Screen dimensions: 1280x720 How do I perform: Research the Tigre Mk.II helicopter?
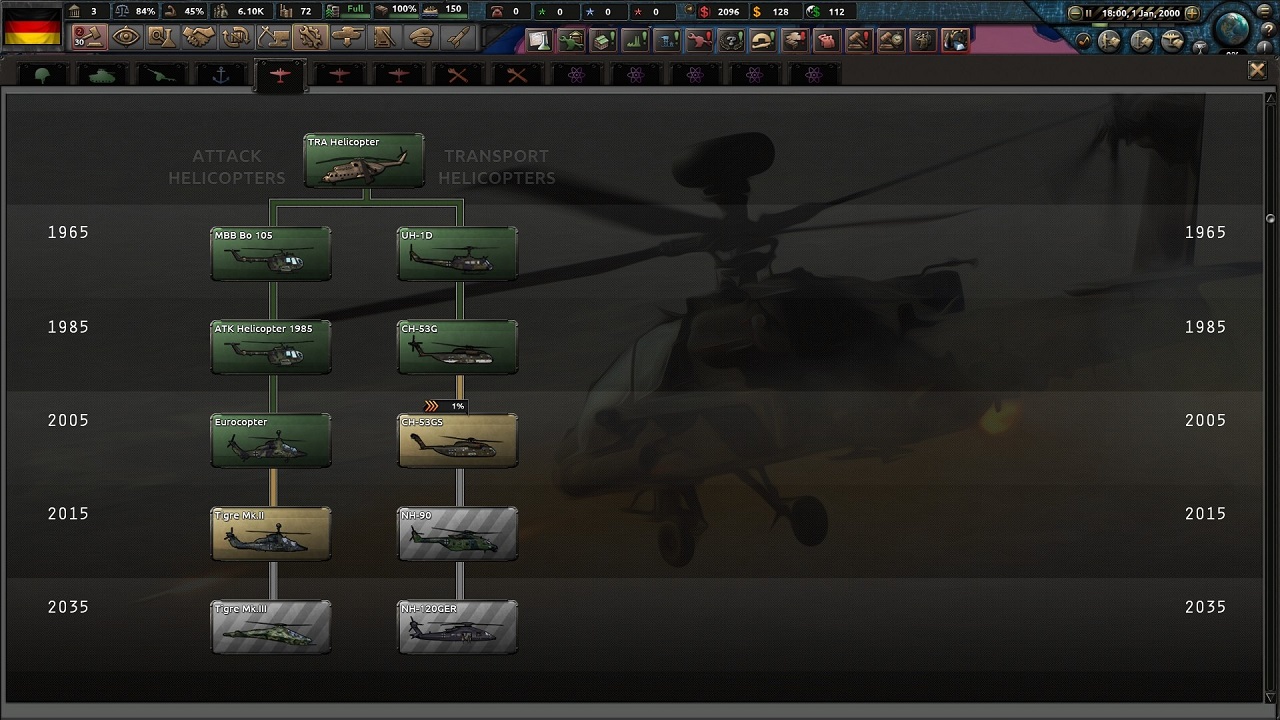[271, 533]
